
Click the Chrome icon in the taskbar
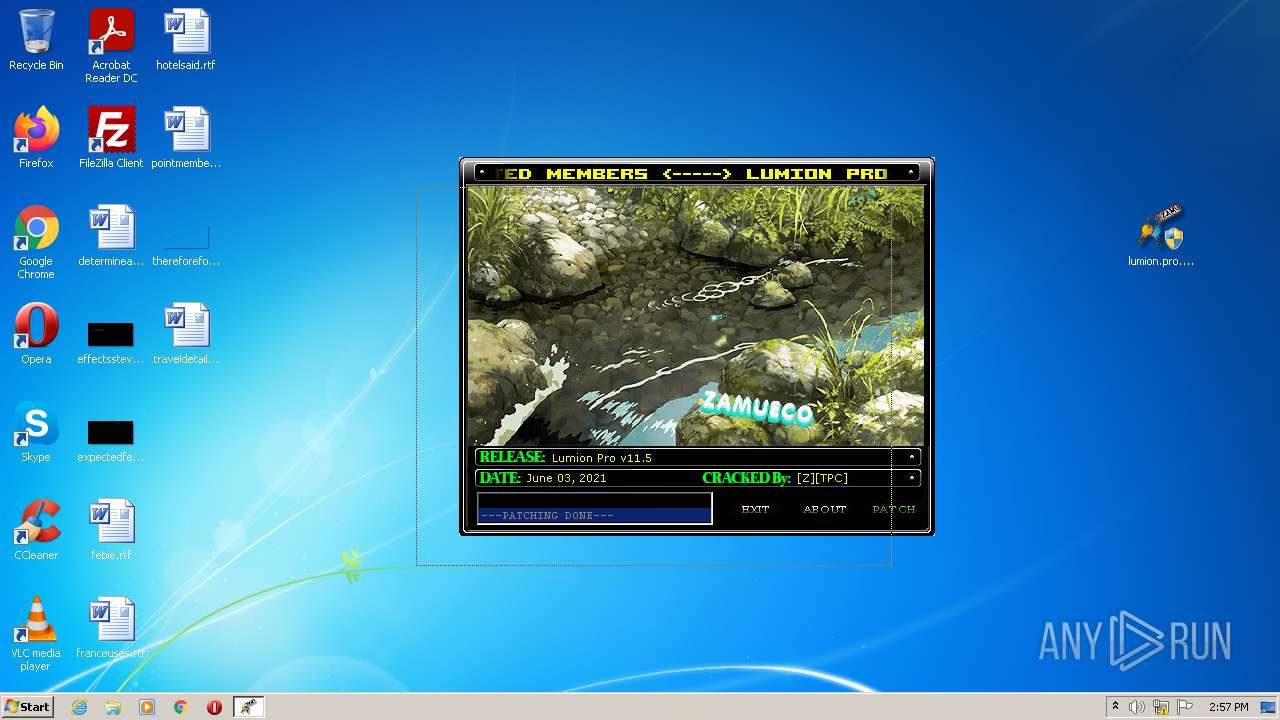click(x=181, y=707)
